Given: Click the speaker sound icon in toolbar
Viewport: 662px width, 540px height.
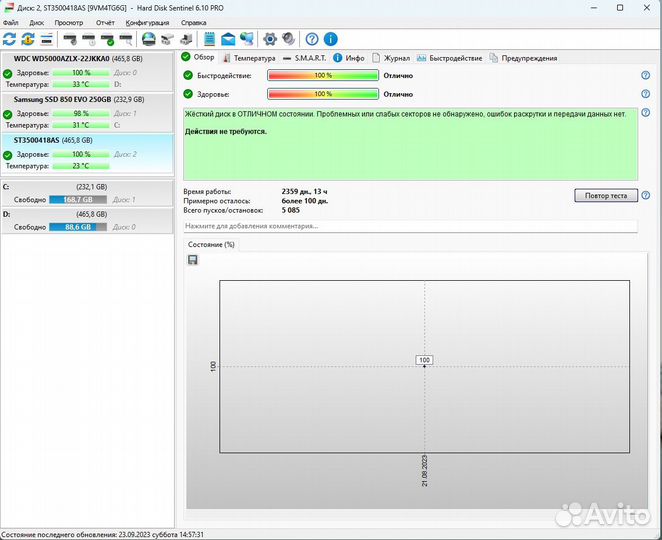Looking at the screenshot, I should (x=288, y=39).
